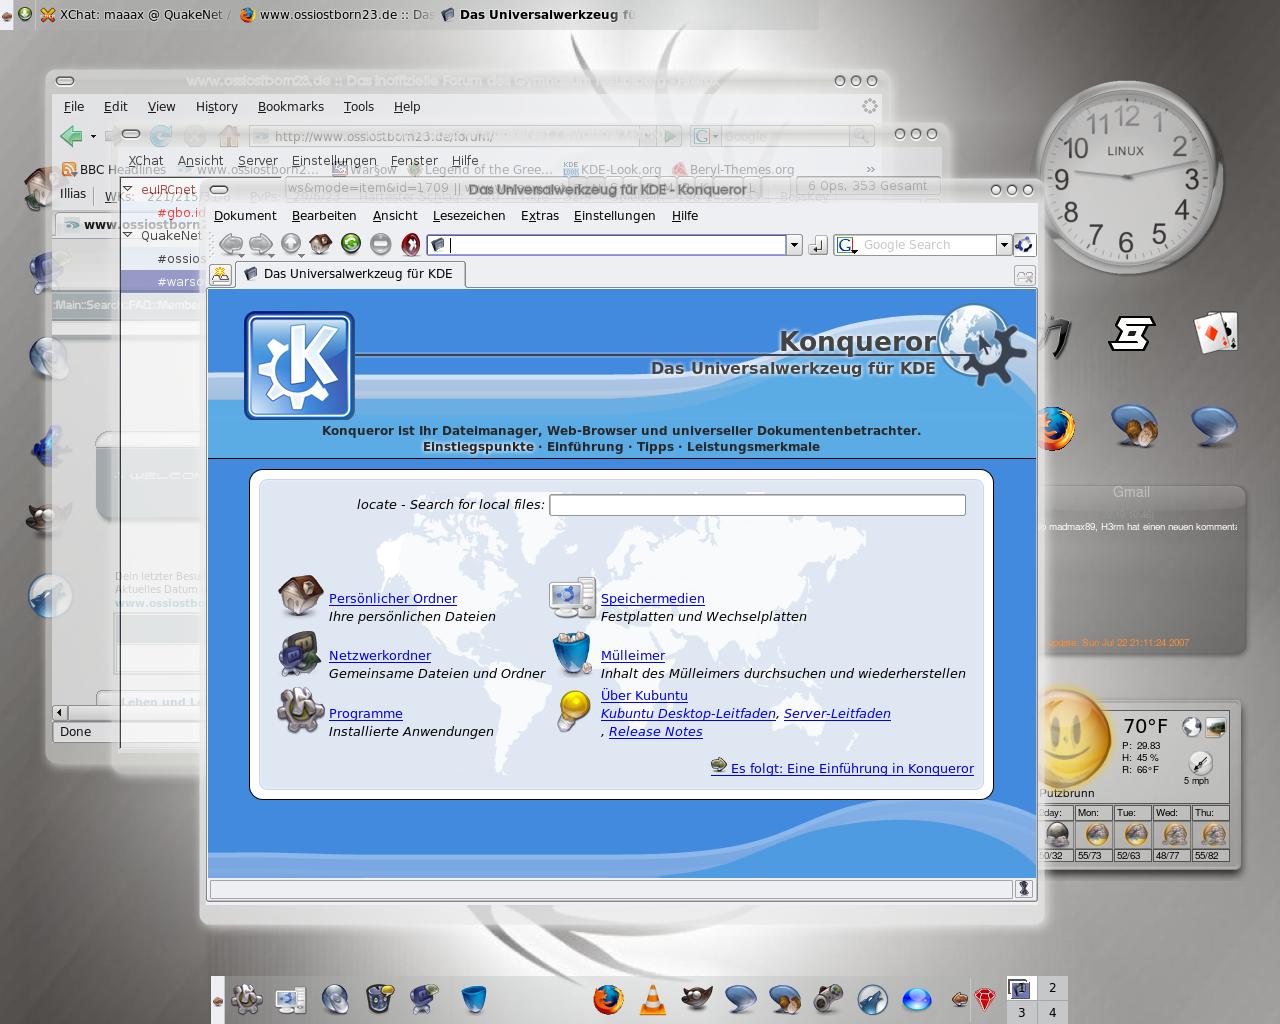Screen dimensions: 1280x1024
Task: Open the playing cards desktop icon
Action: pyautogui.click(x=1216, y=333)
